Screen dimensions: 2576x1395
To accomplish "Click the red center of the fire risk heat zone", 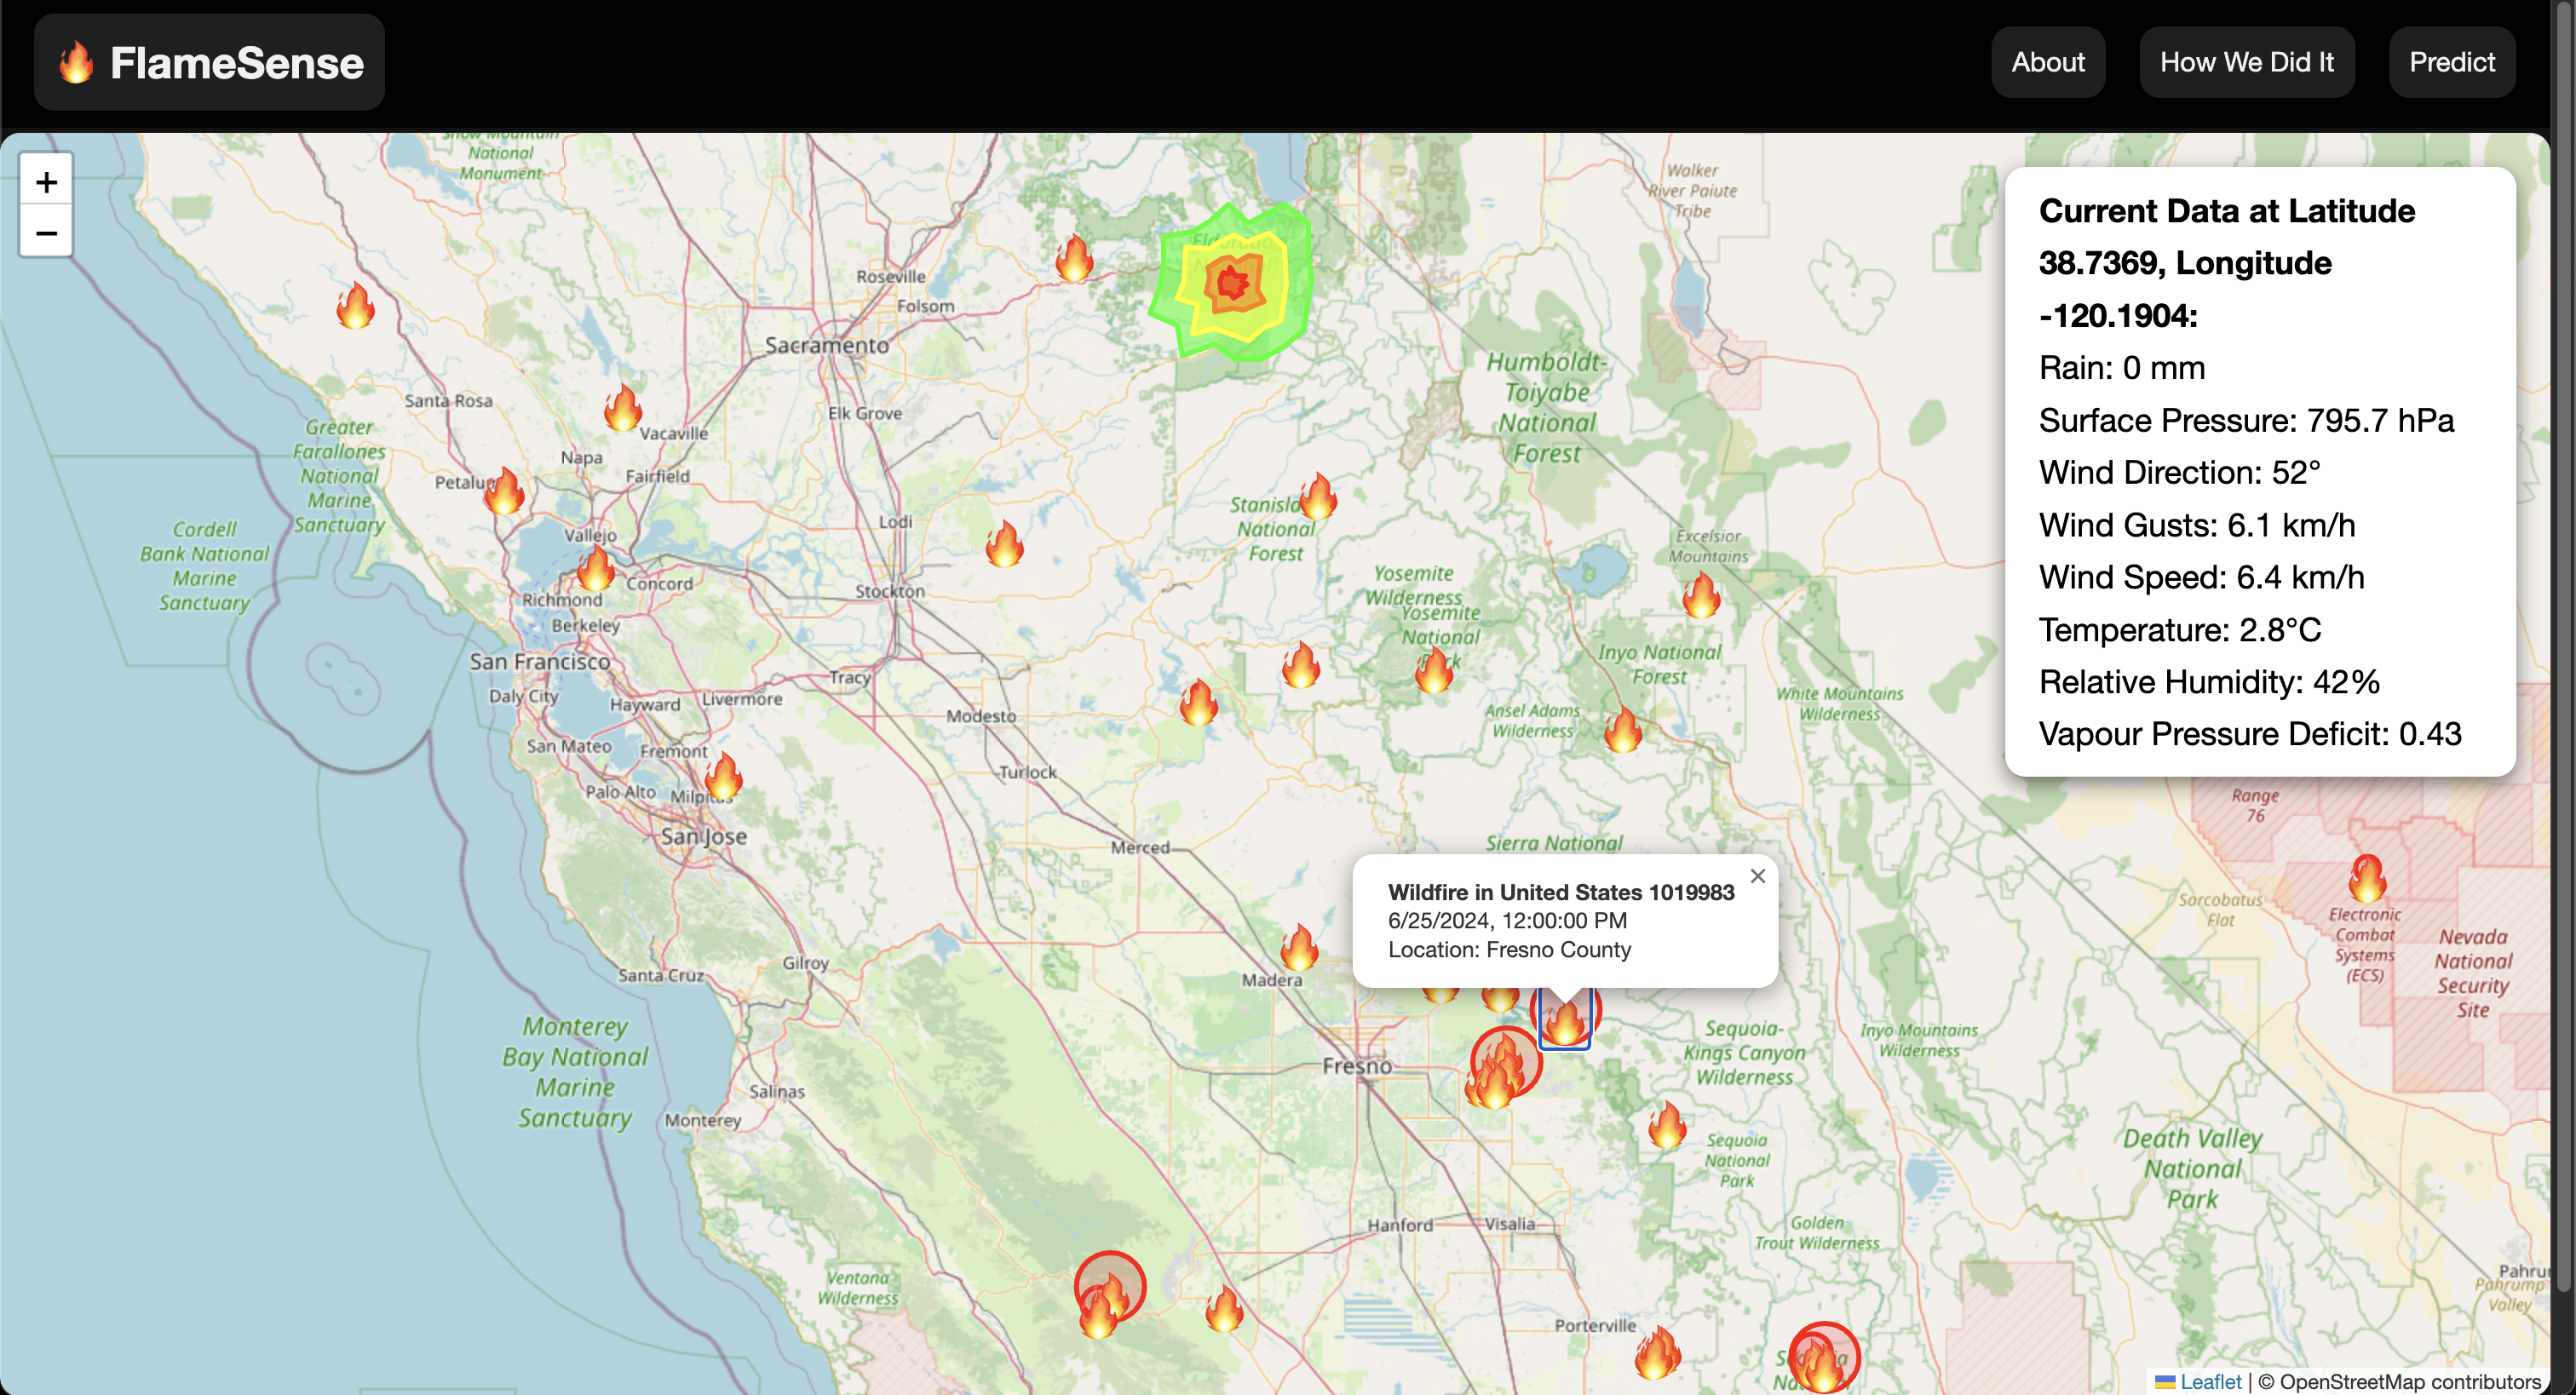I will coord(1233,283).
